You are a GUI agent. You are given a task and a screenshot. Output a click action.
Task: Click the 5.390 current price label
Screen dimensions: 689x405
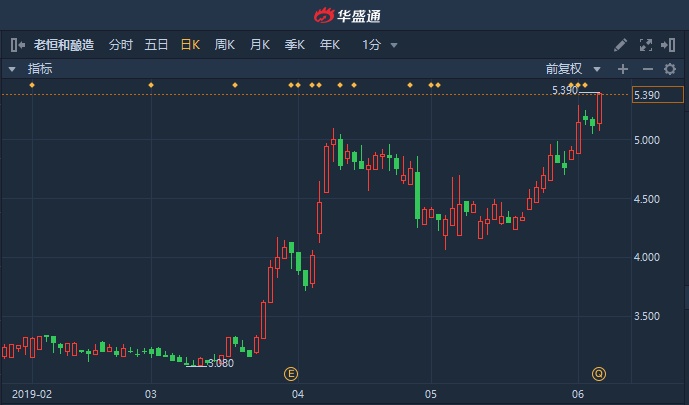click(657, 95)
